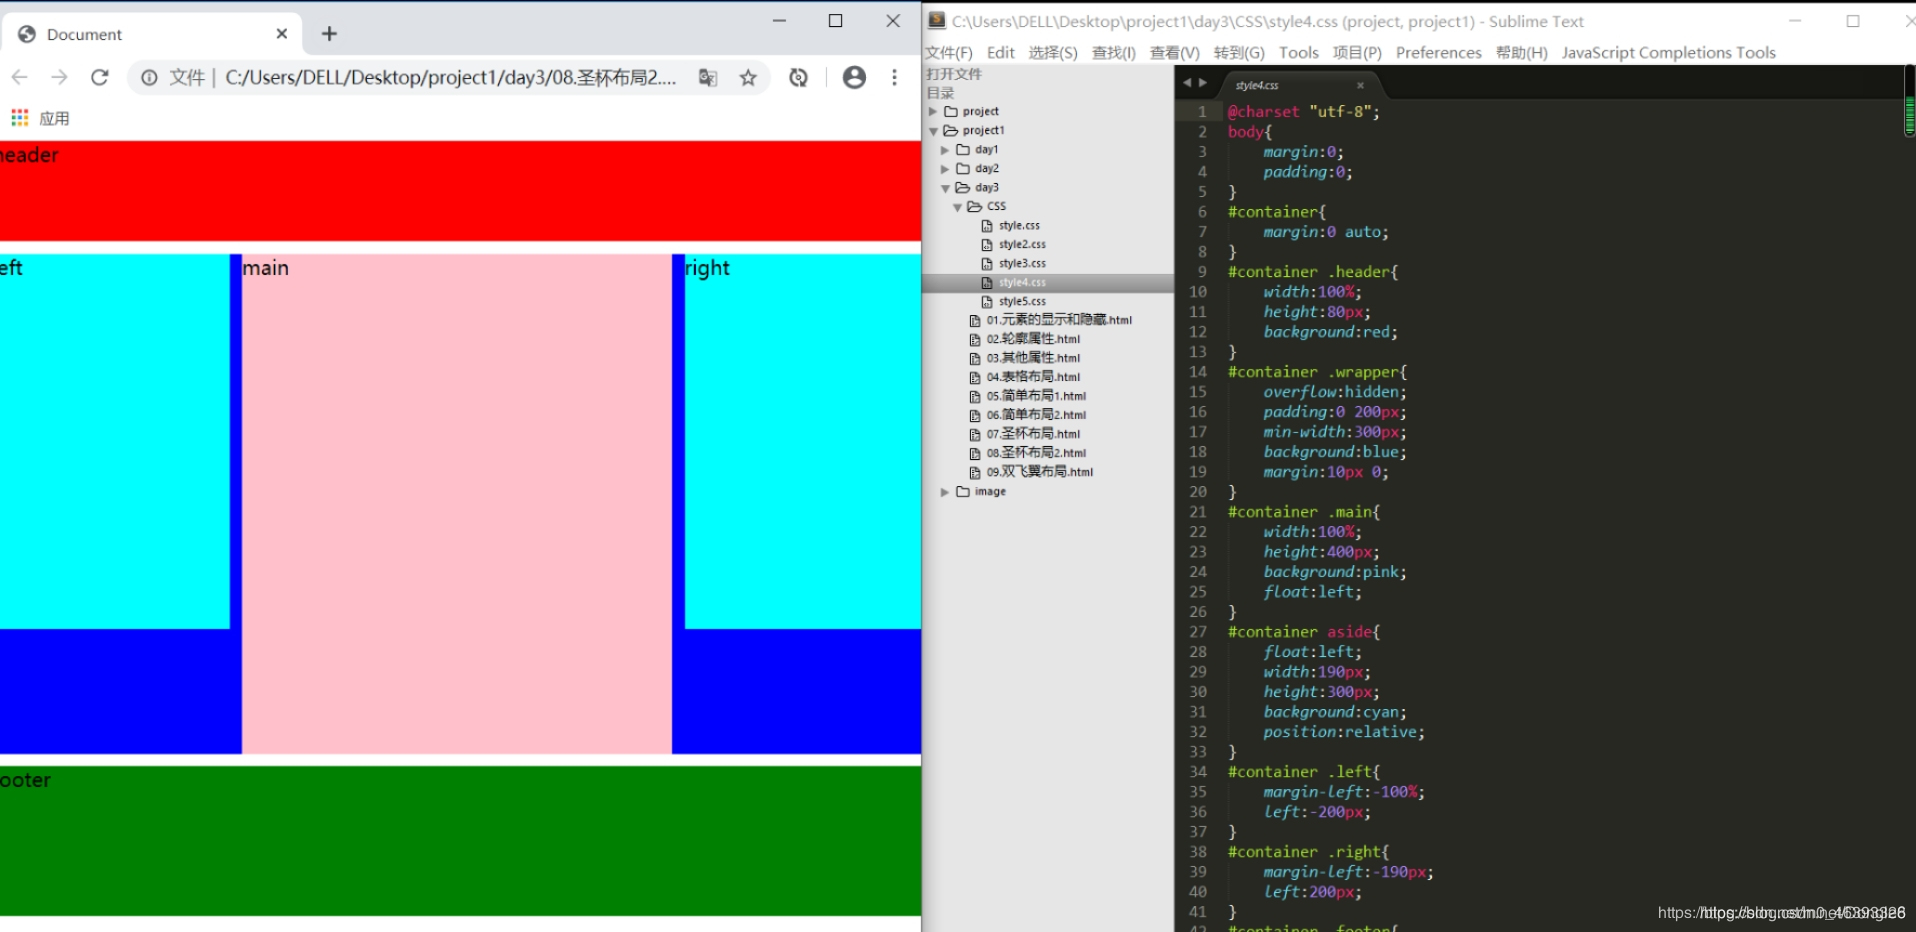Open JavaScript Completions Tools menu

click(1668, 52)
